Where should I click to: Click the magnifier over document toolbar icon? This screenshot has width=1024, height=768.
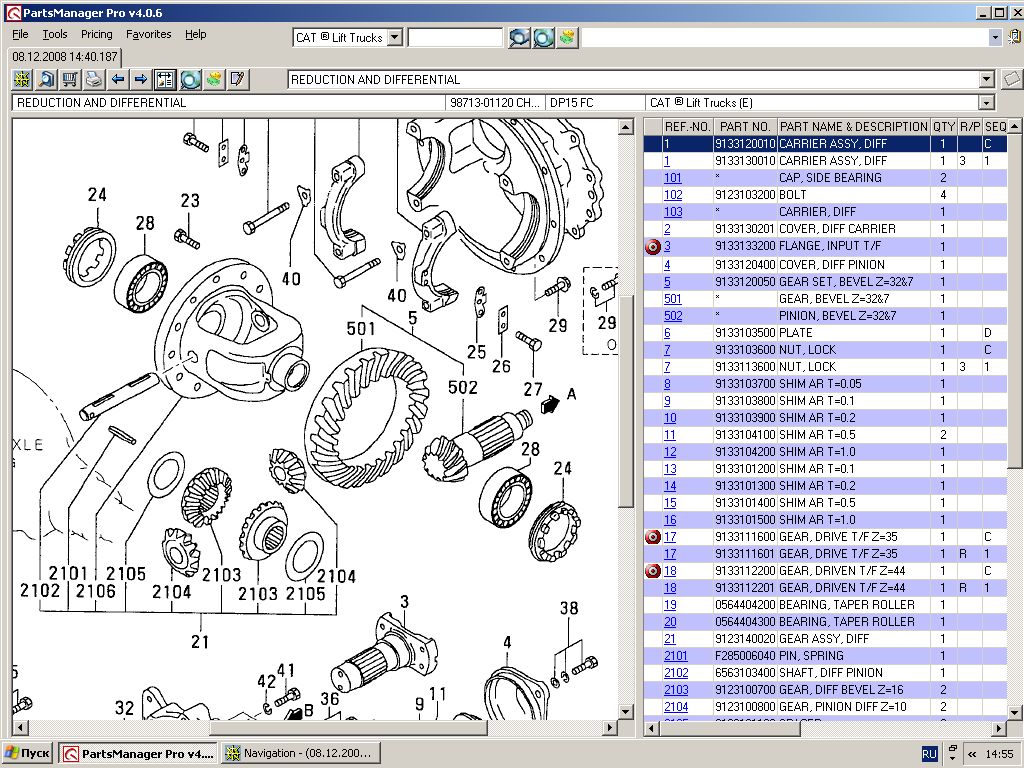click(x=46, y=79)
